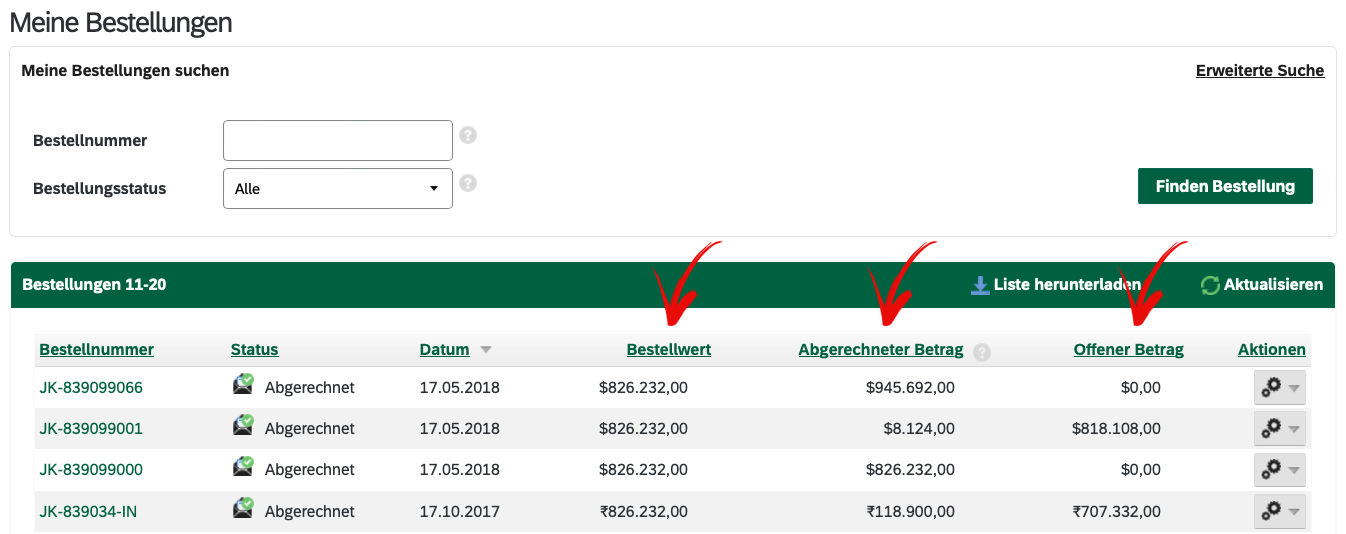
Task: Open gear actions menu for JK-839099066
Action: tap(1280, 388)
